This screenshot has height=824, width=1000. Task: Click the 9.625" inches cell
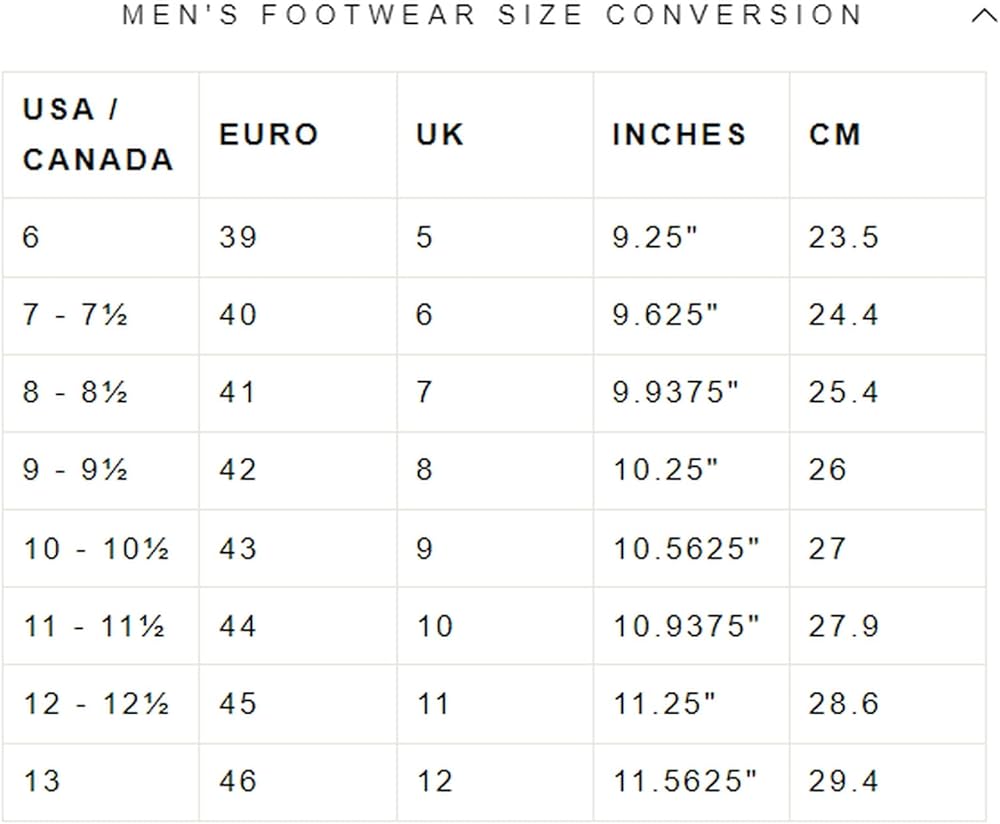coord(666,315)
